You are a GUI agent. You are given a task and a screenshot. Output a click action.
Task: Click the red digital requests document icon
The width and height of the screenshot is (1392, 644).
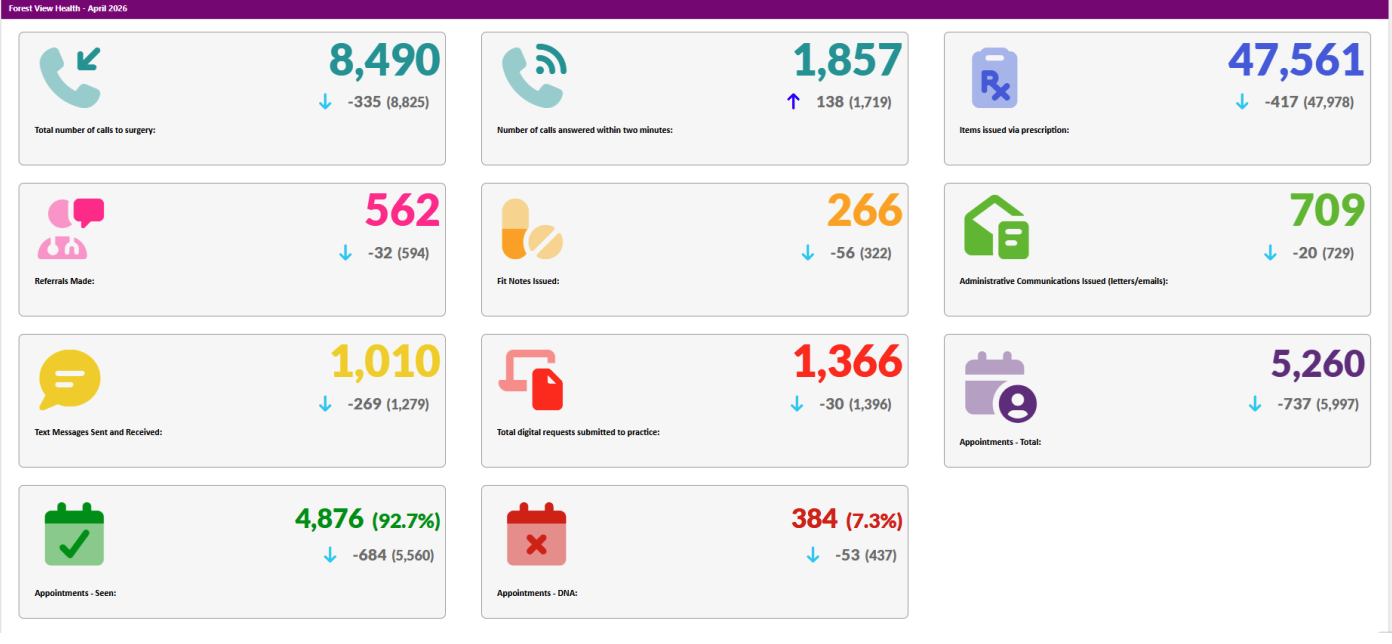[531, 380]
